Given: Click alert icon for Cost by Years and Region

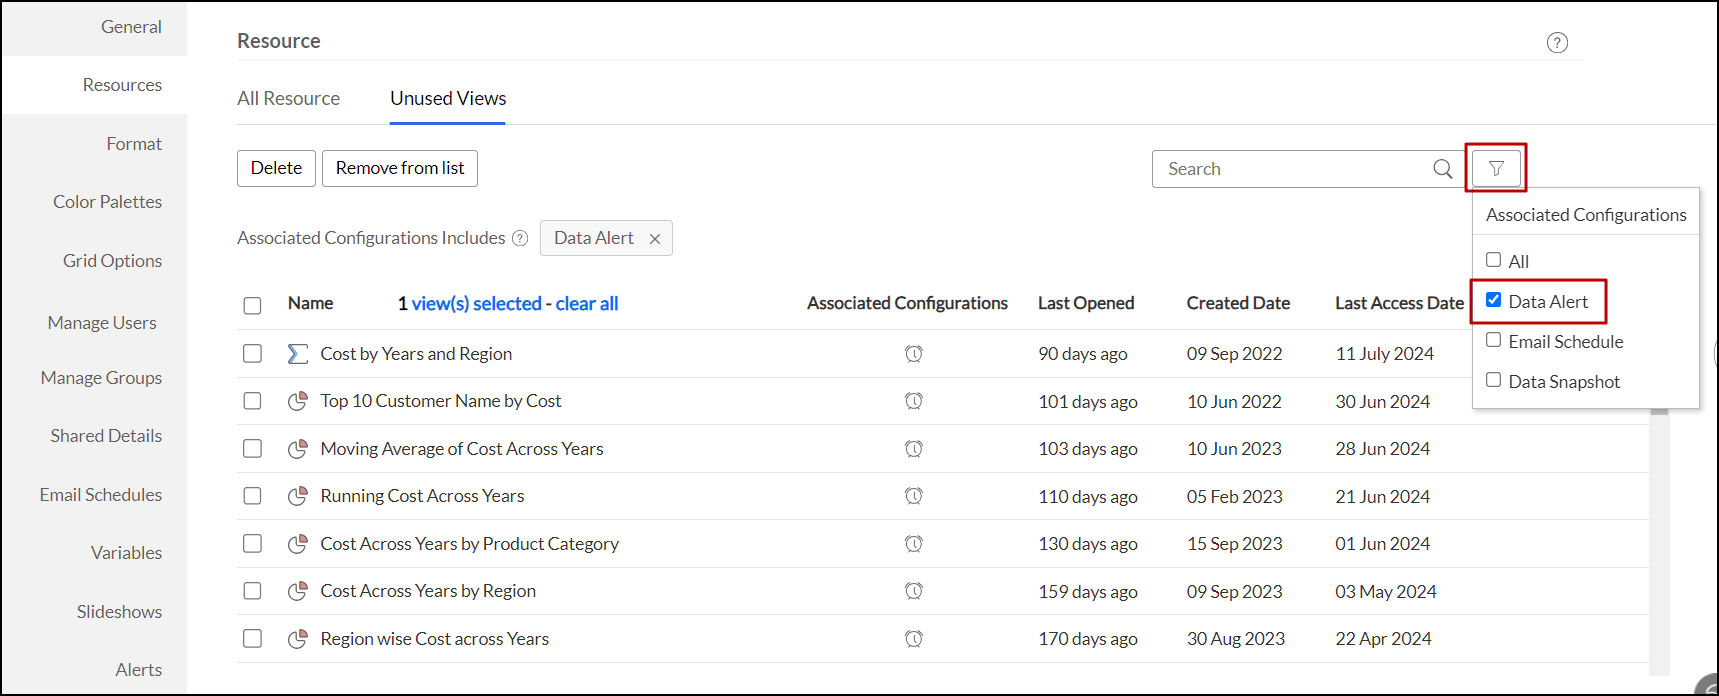Looking at the screenshot, I should (x=913, y=354).
